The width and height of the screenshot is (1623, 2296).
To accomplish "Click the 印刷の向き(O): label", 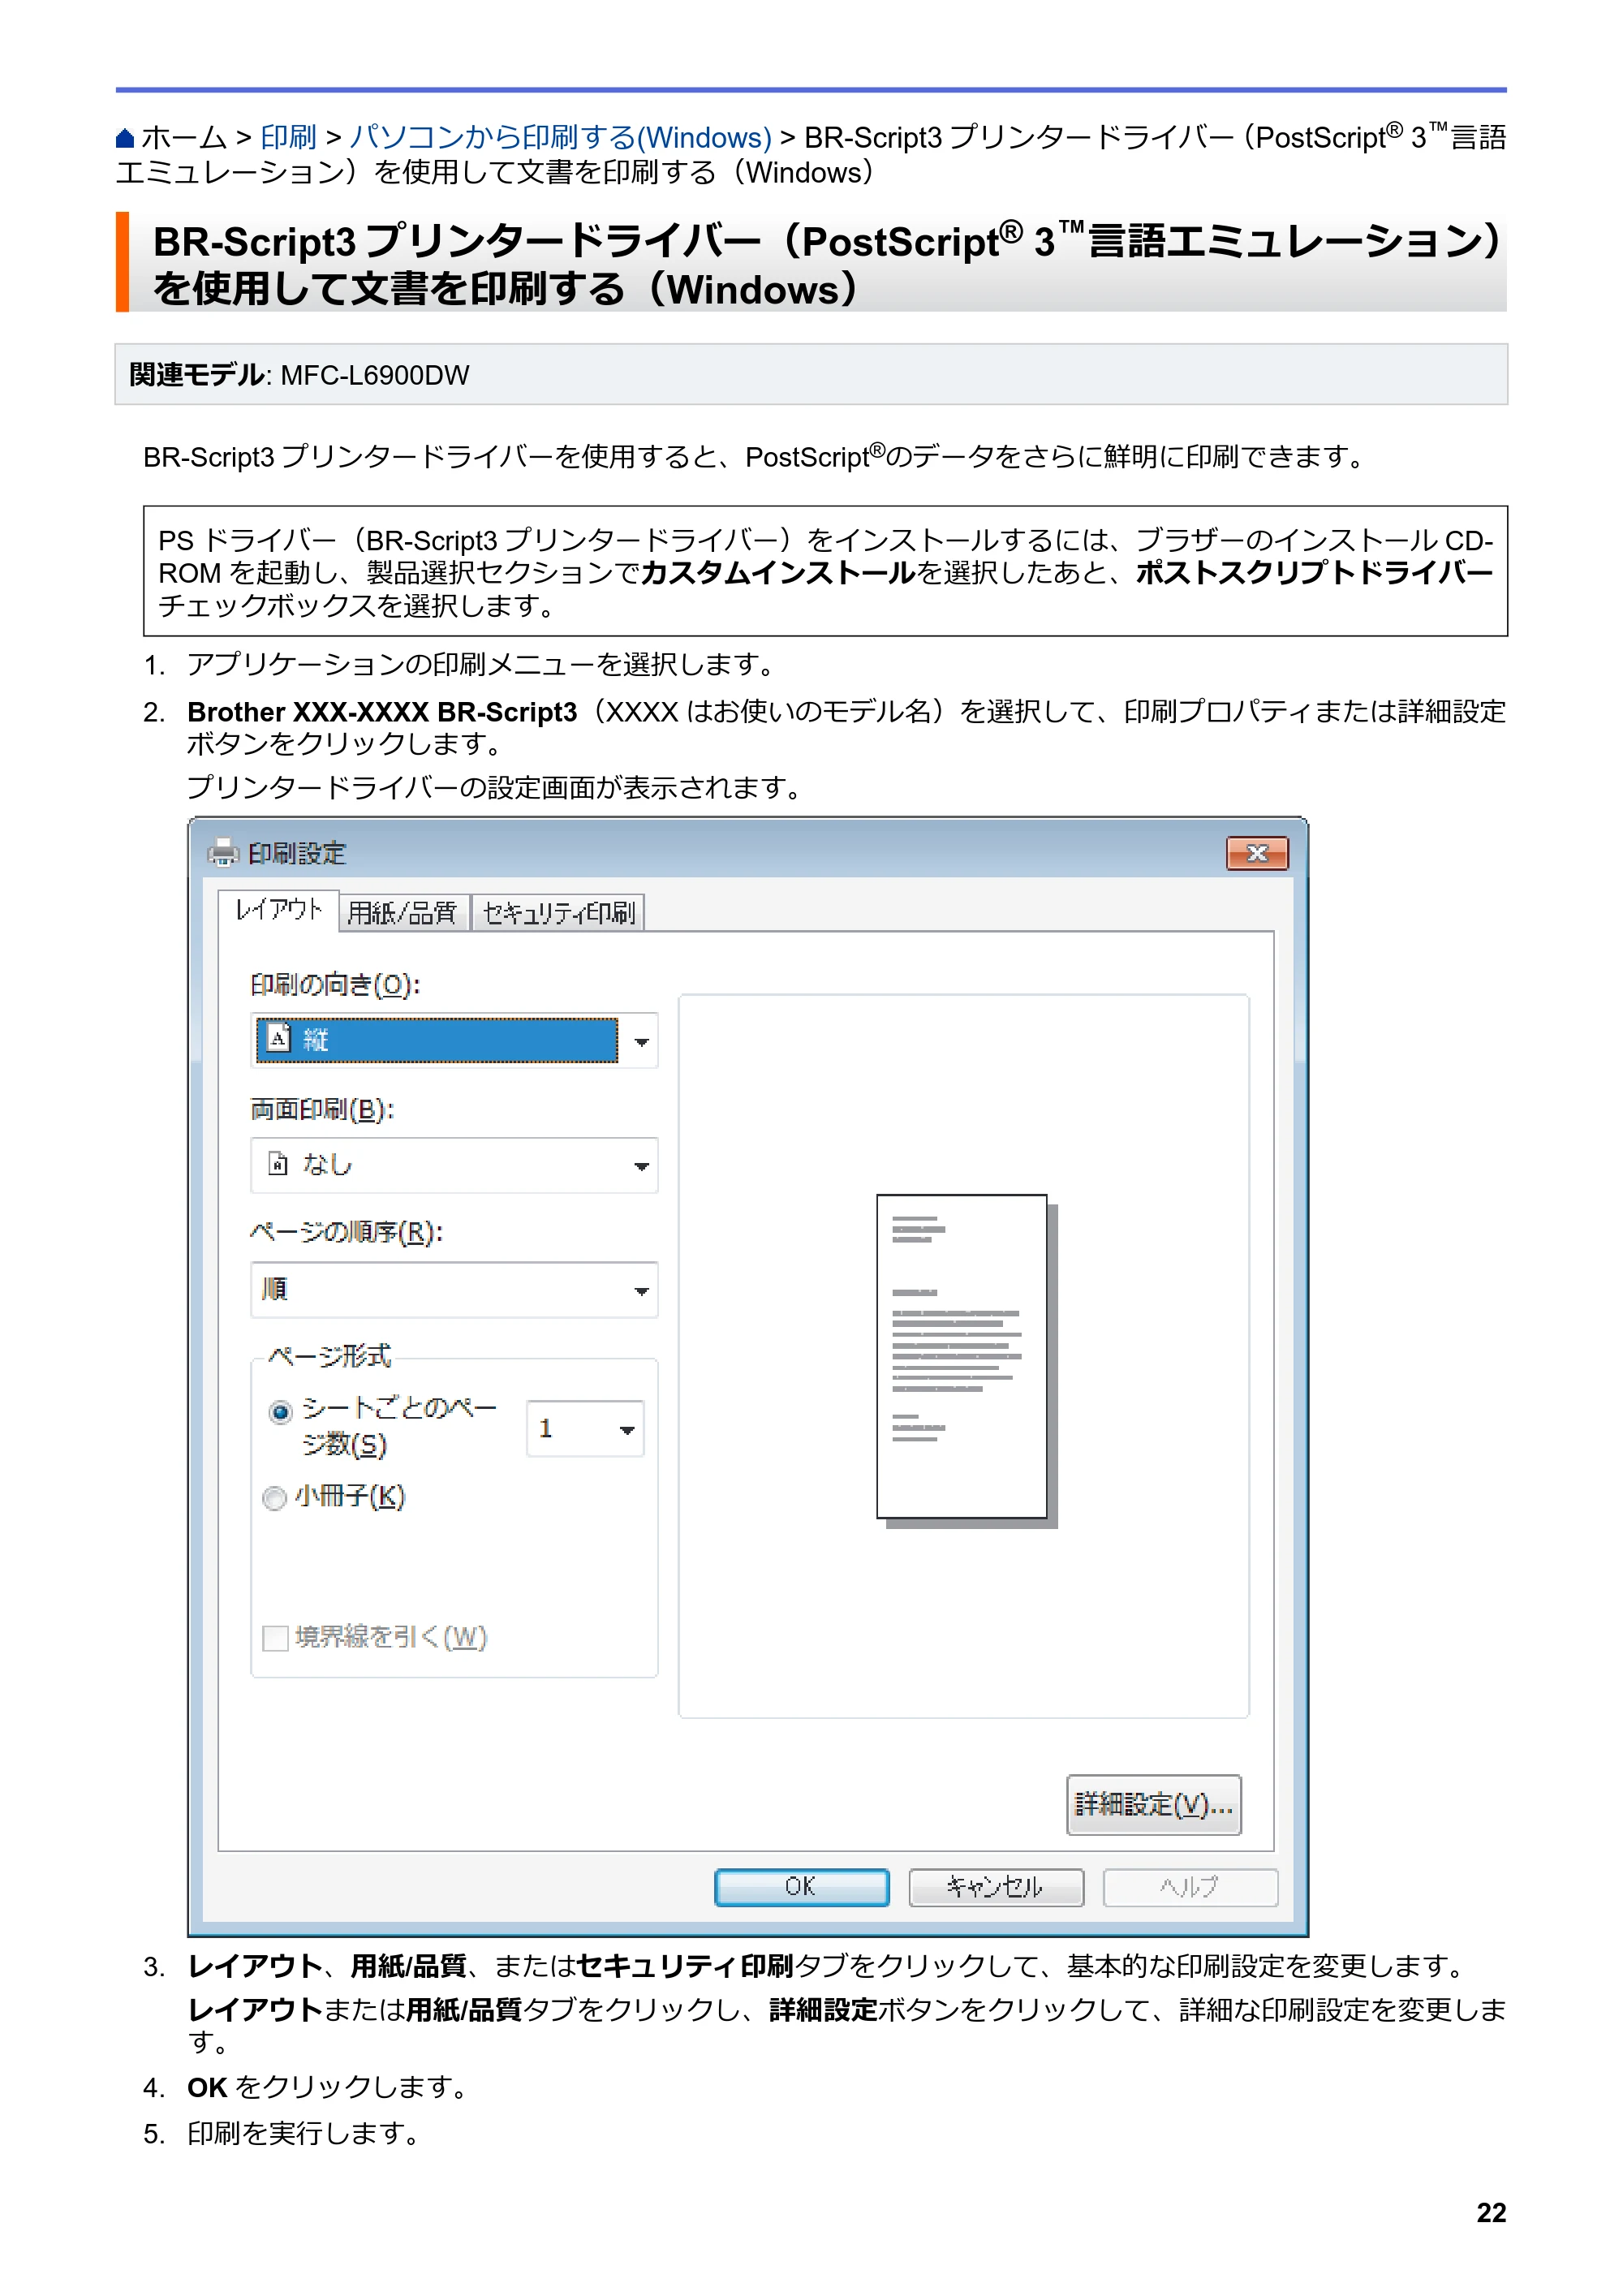I will pos(335,985).
